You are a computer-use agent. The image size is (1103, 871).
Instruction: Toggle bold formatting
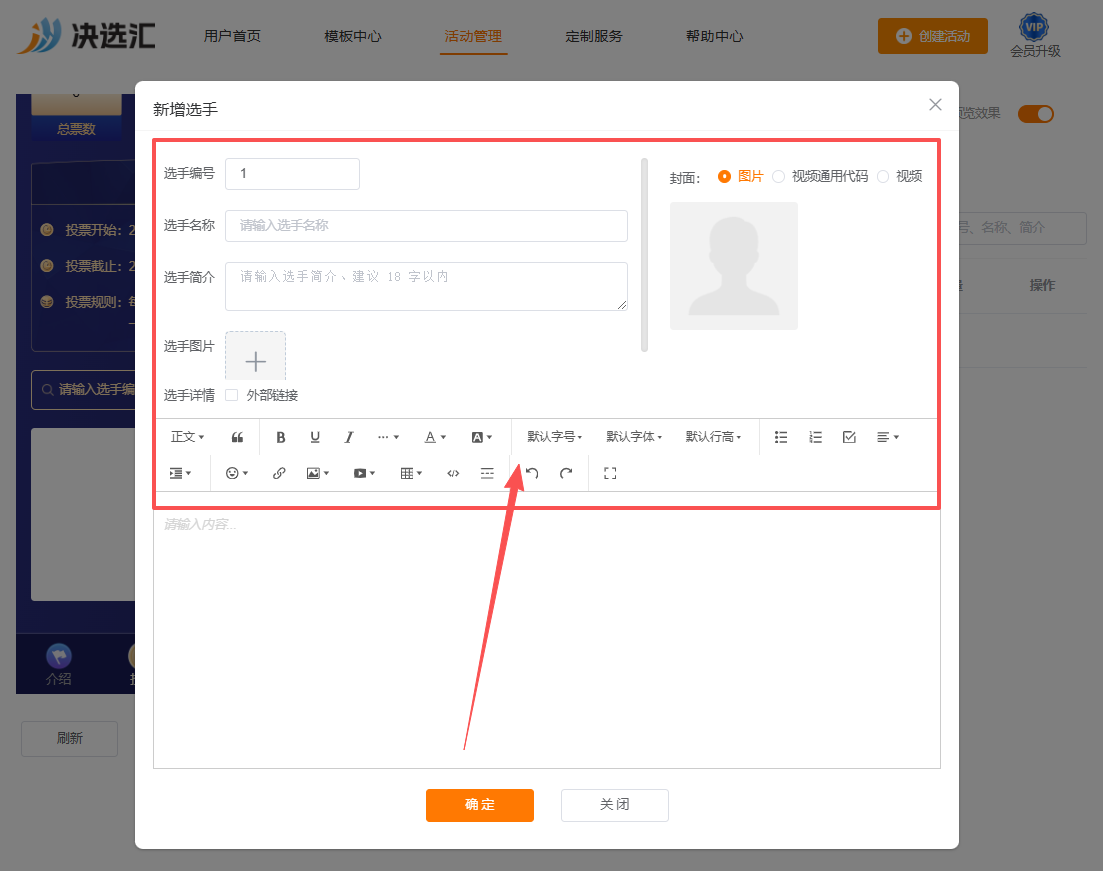pos(281,437)
